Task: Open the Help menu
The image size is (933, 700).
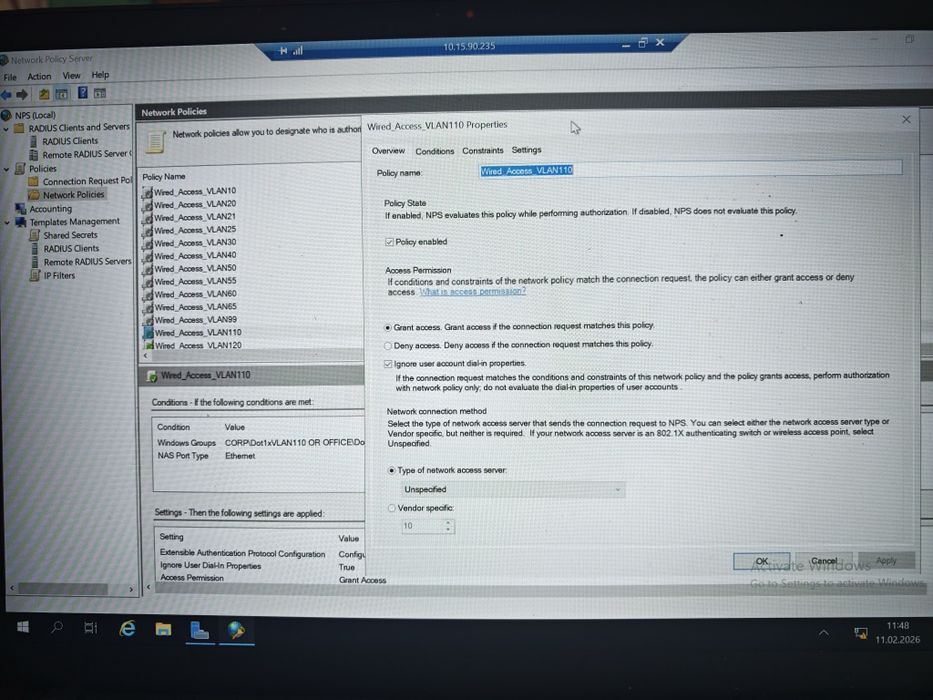Action: point(100,75)
